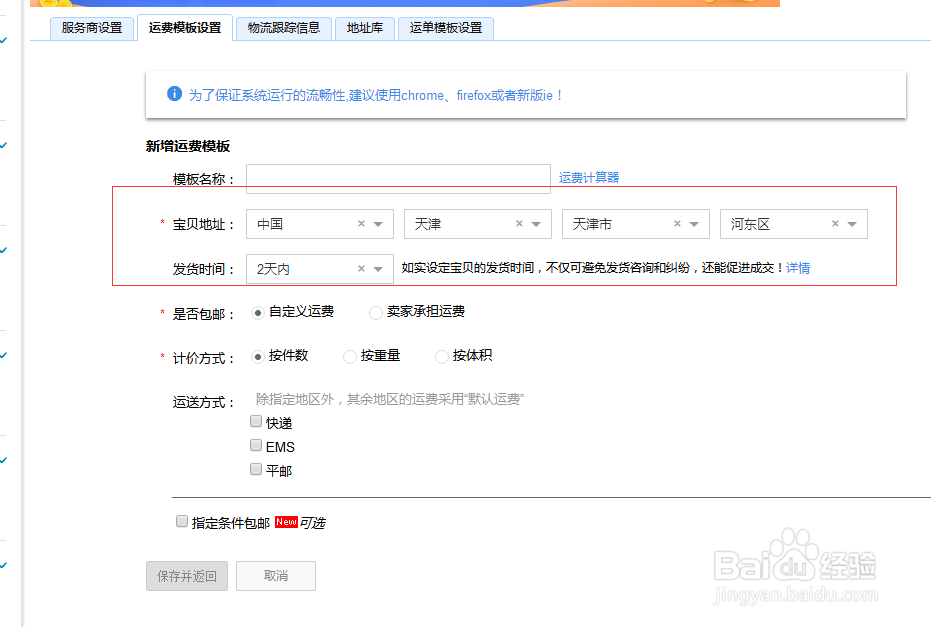Clear the 中国 selection with its × icon
Image resolution: width=931 pixels, height=627 pixels.
coord(361,224)
